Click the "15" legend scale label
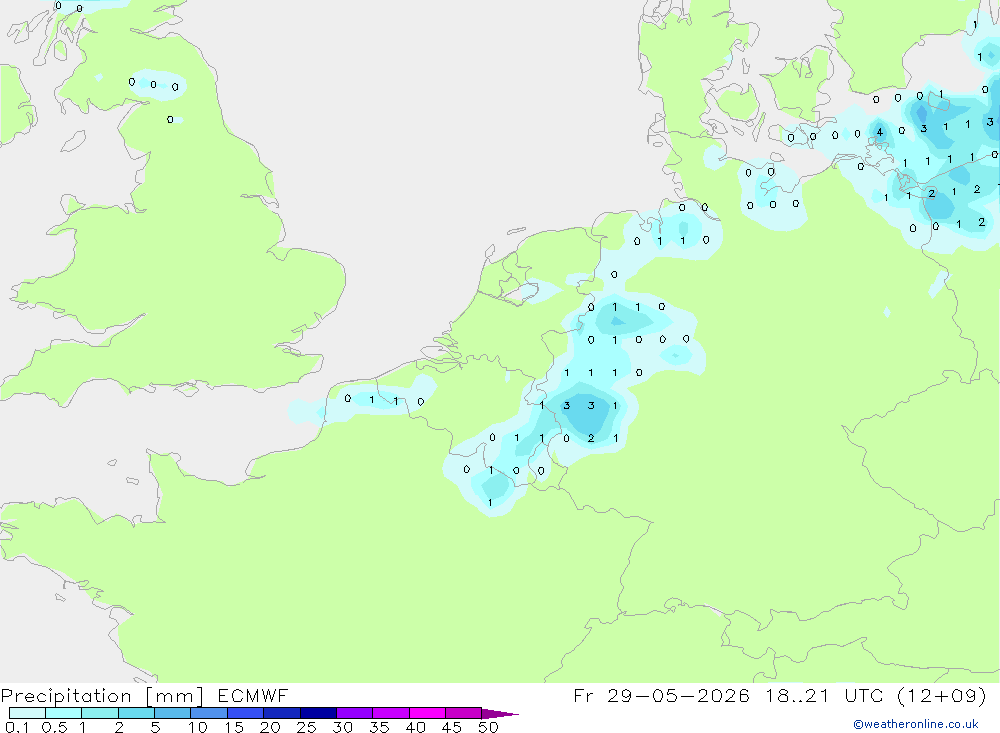The height and width of the screenshot is (733, 1000). pyautogui.click(x=234, y=727)
